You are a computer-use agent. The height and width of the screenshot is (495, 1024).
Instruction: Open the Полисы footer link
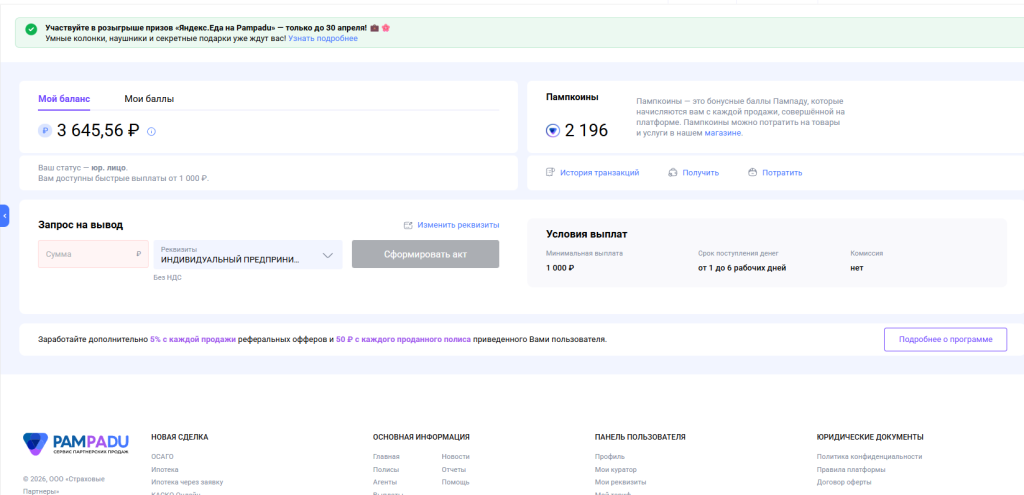pos(386,470)
